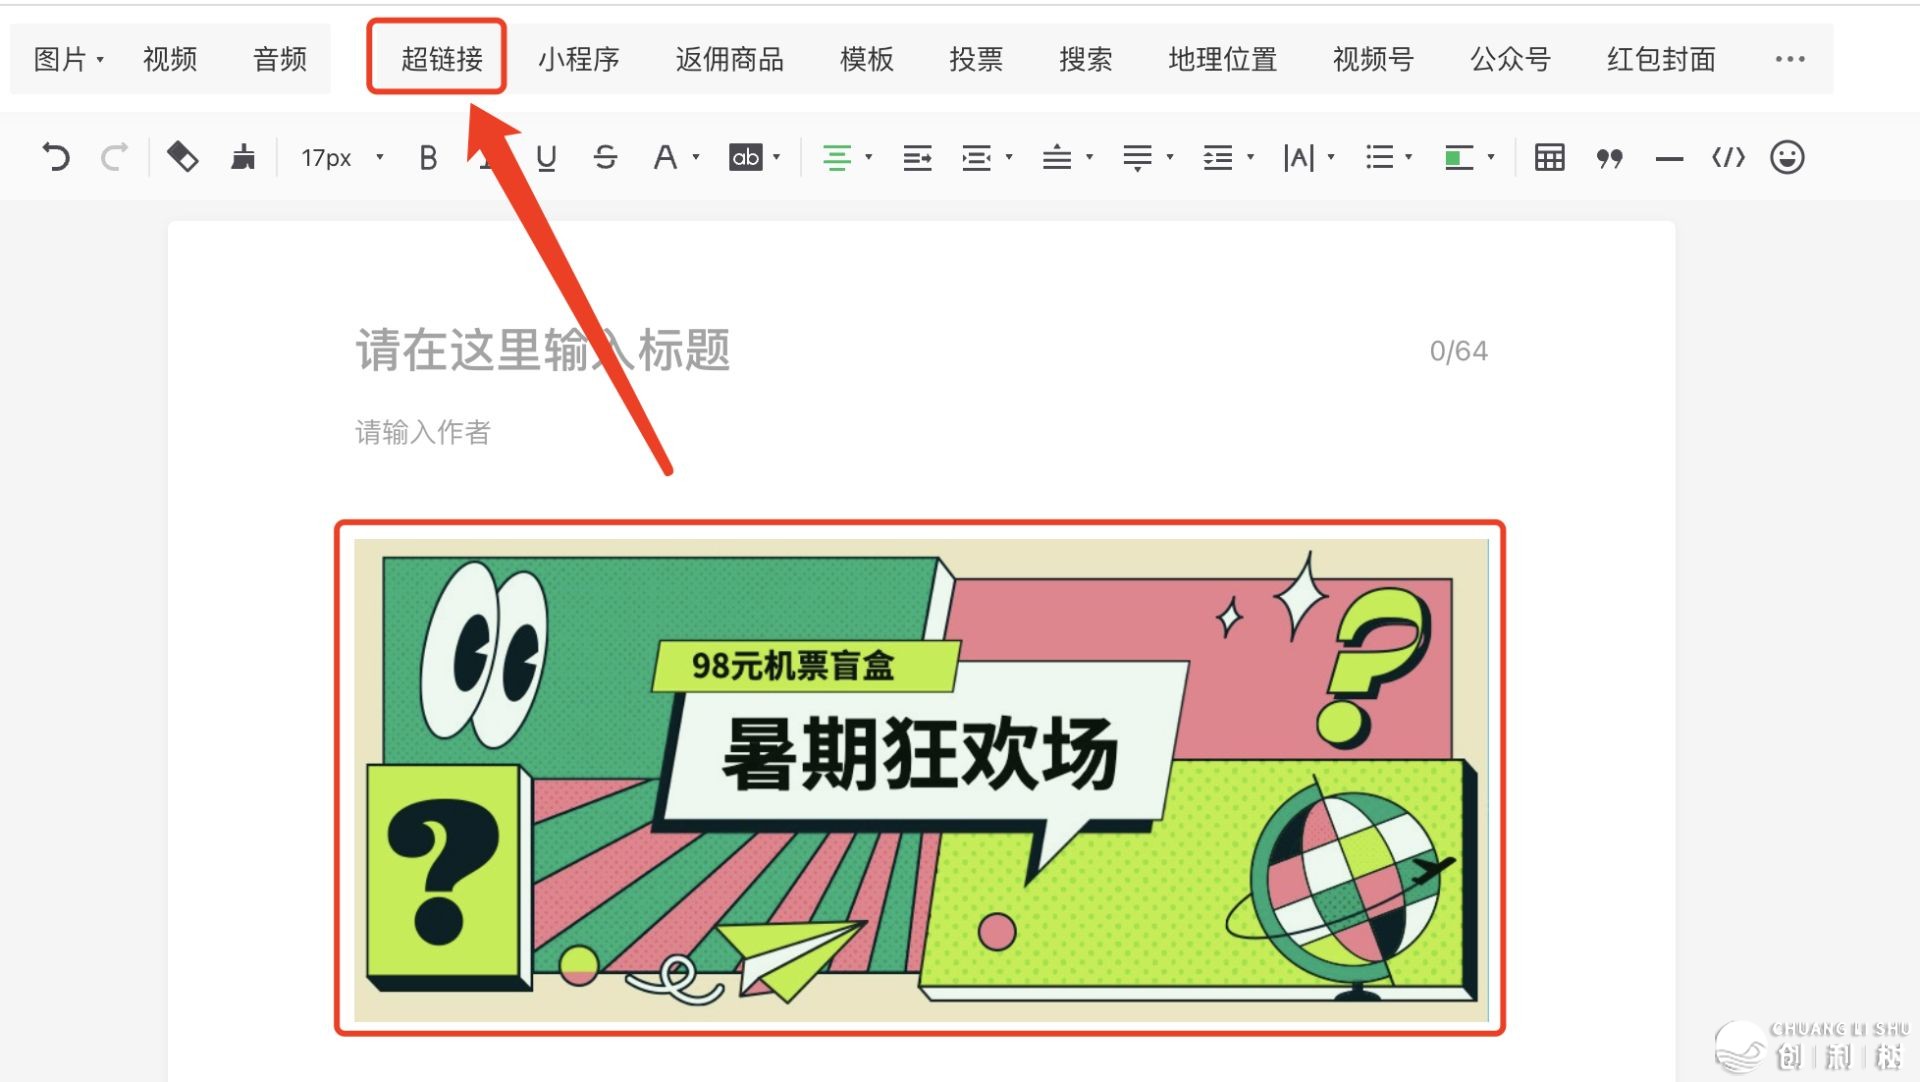Viewport: 1920px width, 1082px height.
Task: Expand the 图片 image dropdown
Action: point(68,59)
